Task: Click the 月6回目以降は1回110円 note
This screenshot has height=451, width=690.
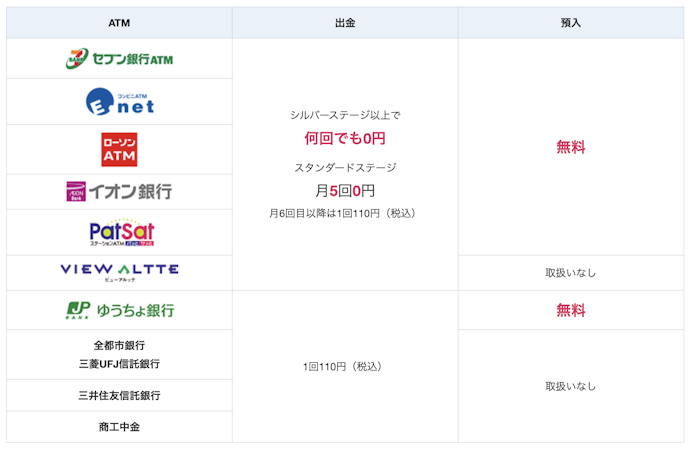Action: coord(342,213)
